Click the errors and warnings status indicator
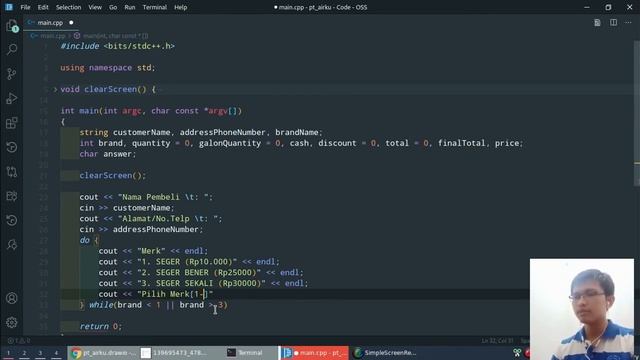 tap(19, 340)
